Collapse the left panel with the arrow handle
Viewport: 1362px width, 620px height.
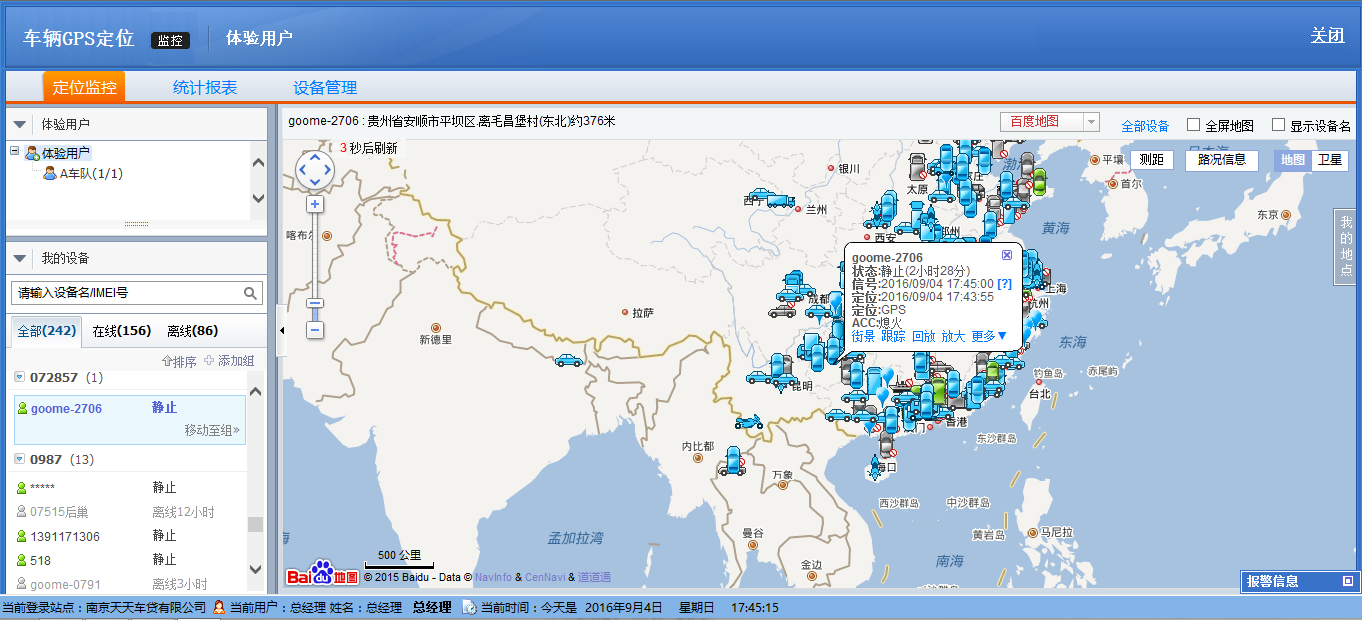pos(280,331)
